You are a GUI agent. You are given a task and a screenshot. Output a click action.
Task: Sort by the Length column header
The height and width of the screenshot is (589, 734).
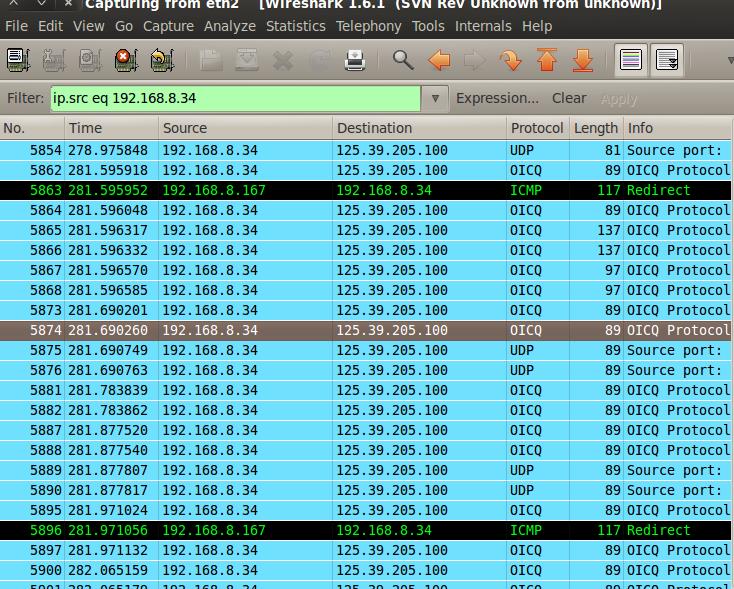point(596,128)
